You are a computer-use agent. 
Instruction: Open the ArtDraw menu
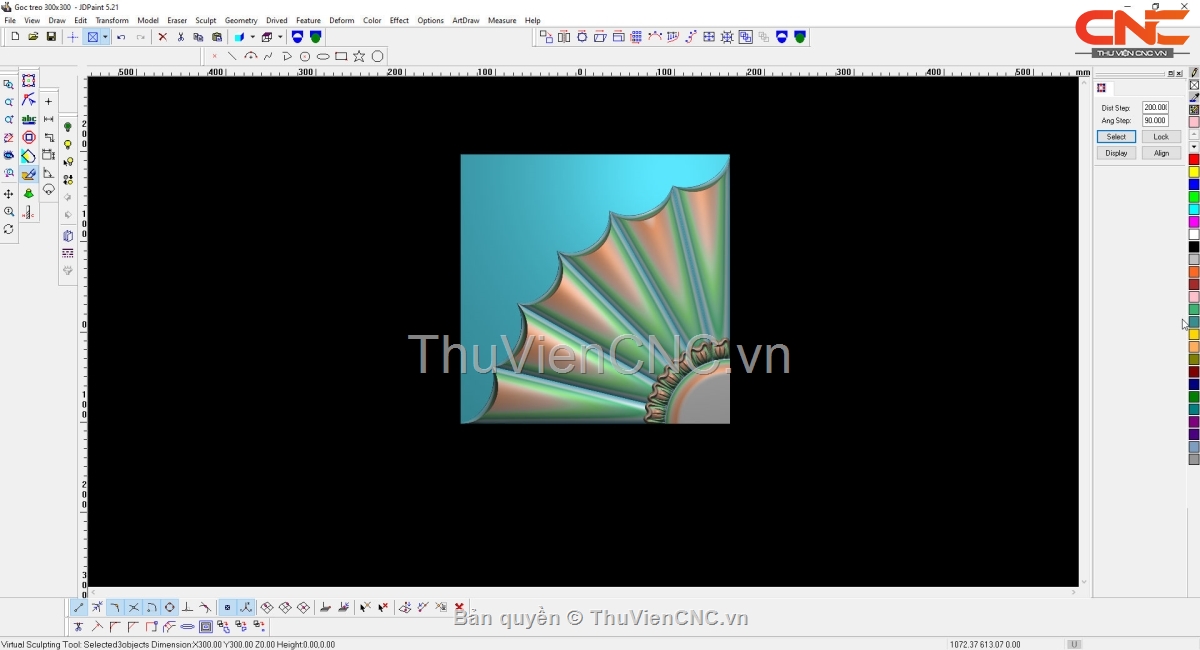465,20
